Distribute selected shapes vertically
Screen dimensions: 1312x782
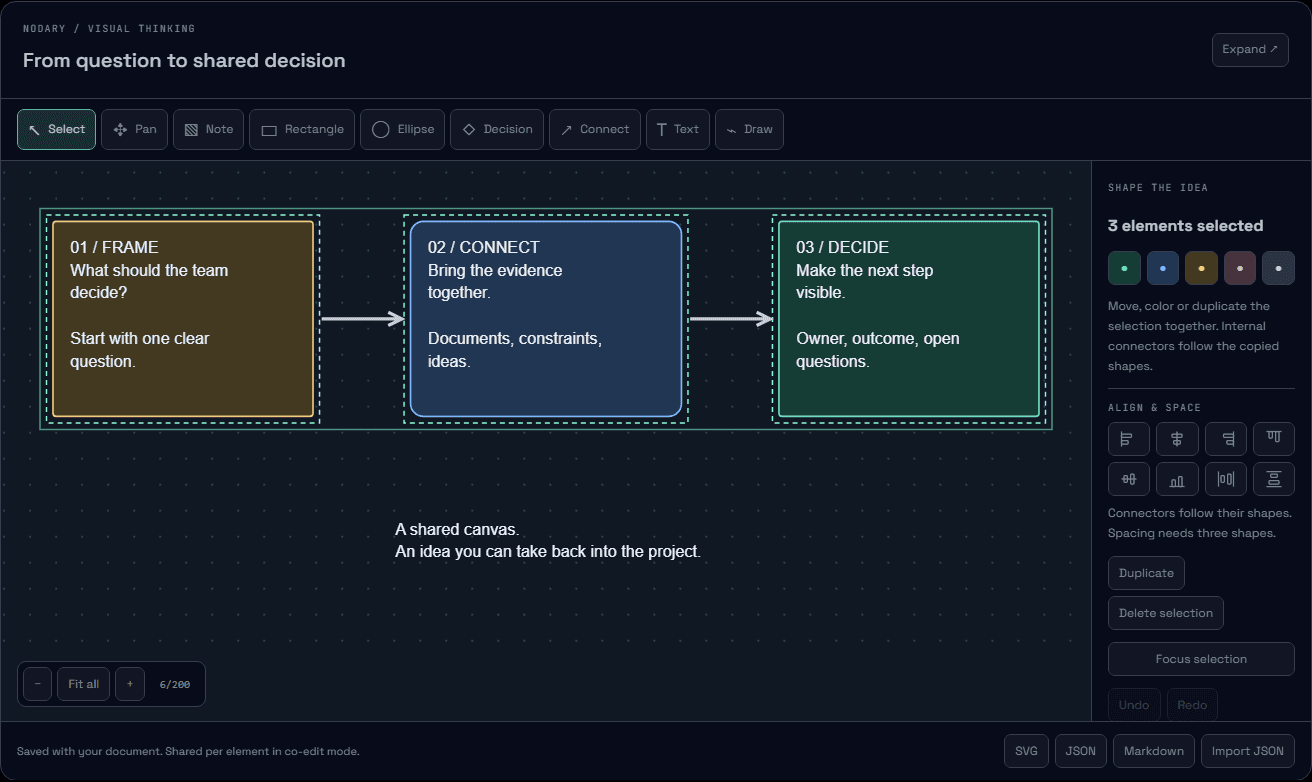(x=1274, y=479)
